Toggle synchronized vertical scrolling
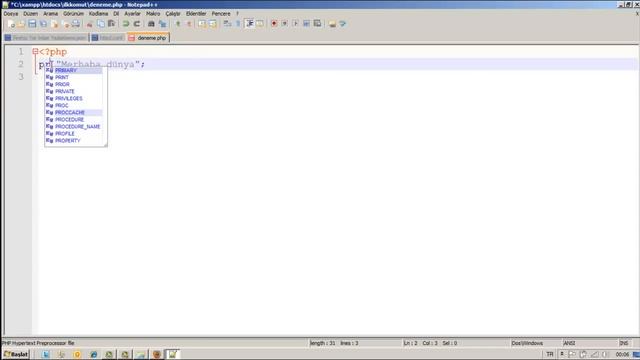This screenshot has width=640, height=360. pos(202,24)
